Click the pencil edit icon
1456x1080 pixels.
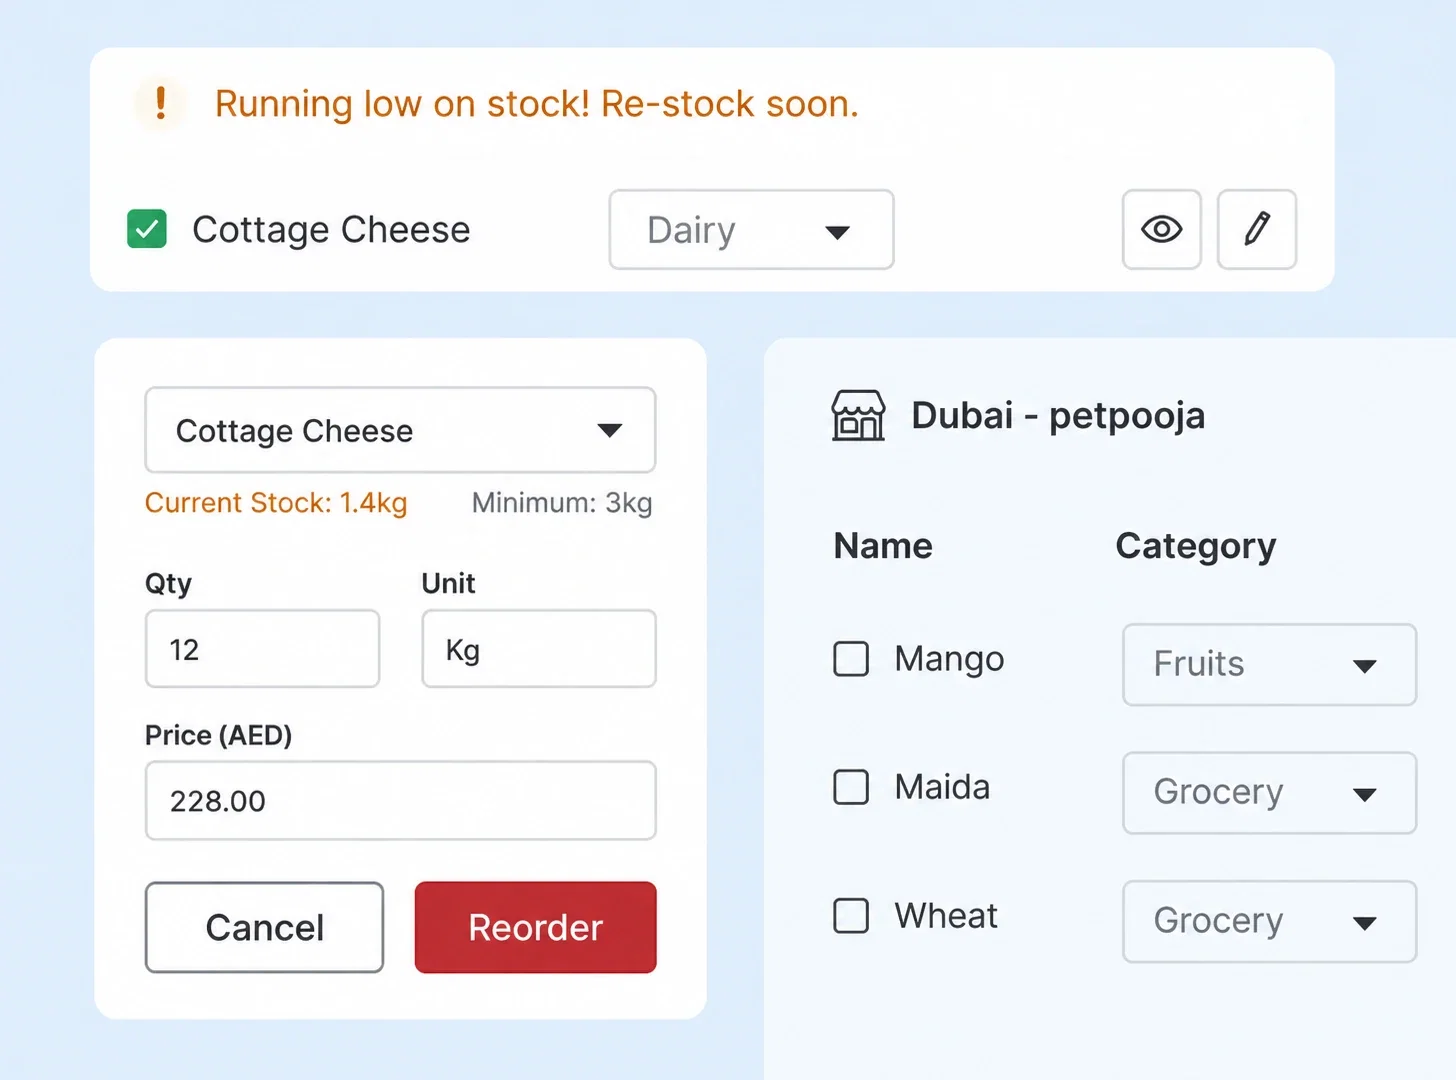[1257, 230]
